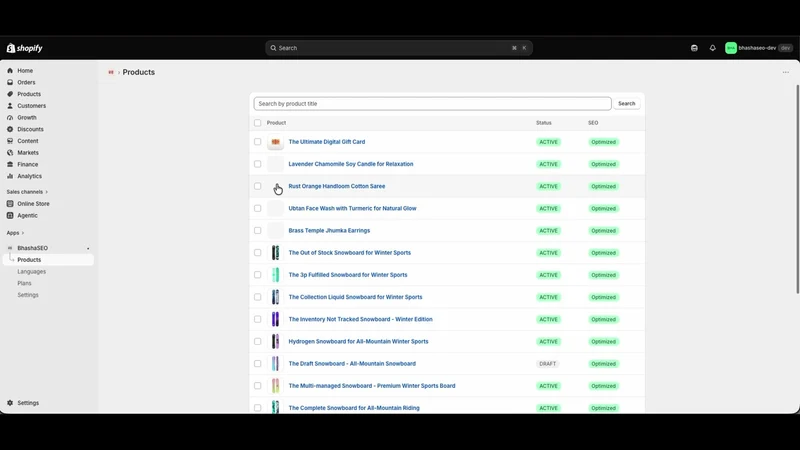
Task: Click DRAFT badge on Draft Snowboard row
Action: 547,364
